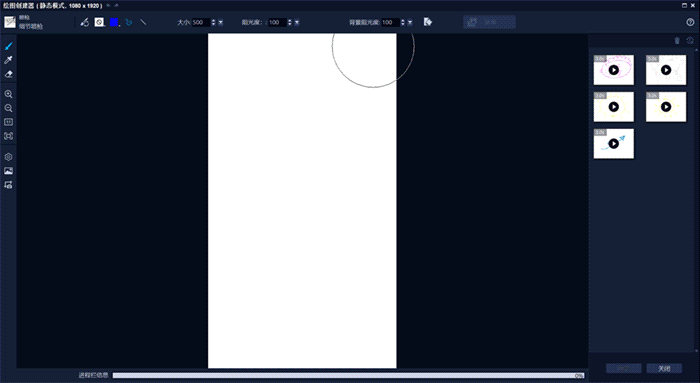Click the dimmed OK button beside 关闭
This screenshot has height=383, width=700.
point(624,368)
